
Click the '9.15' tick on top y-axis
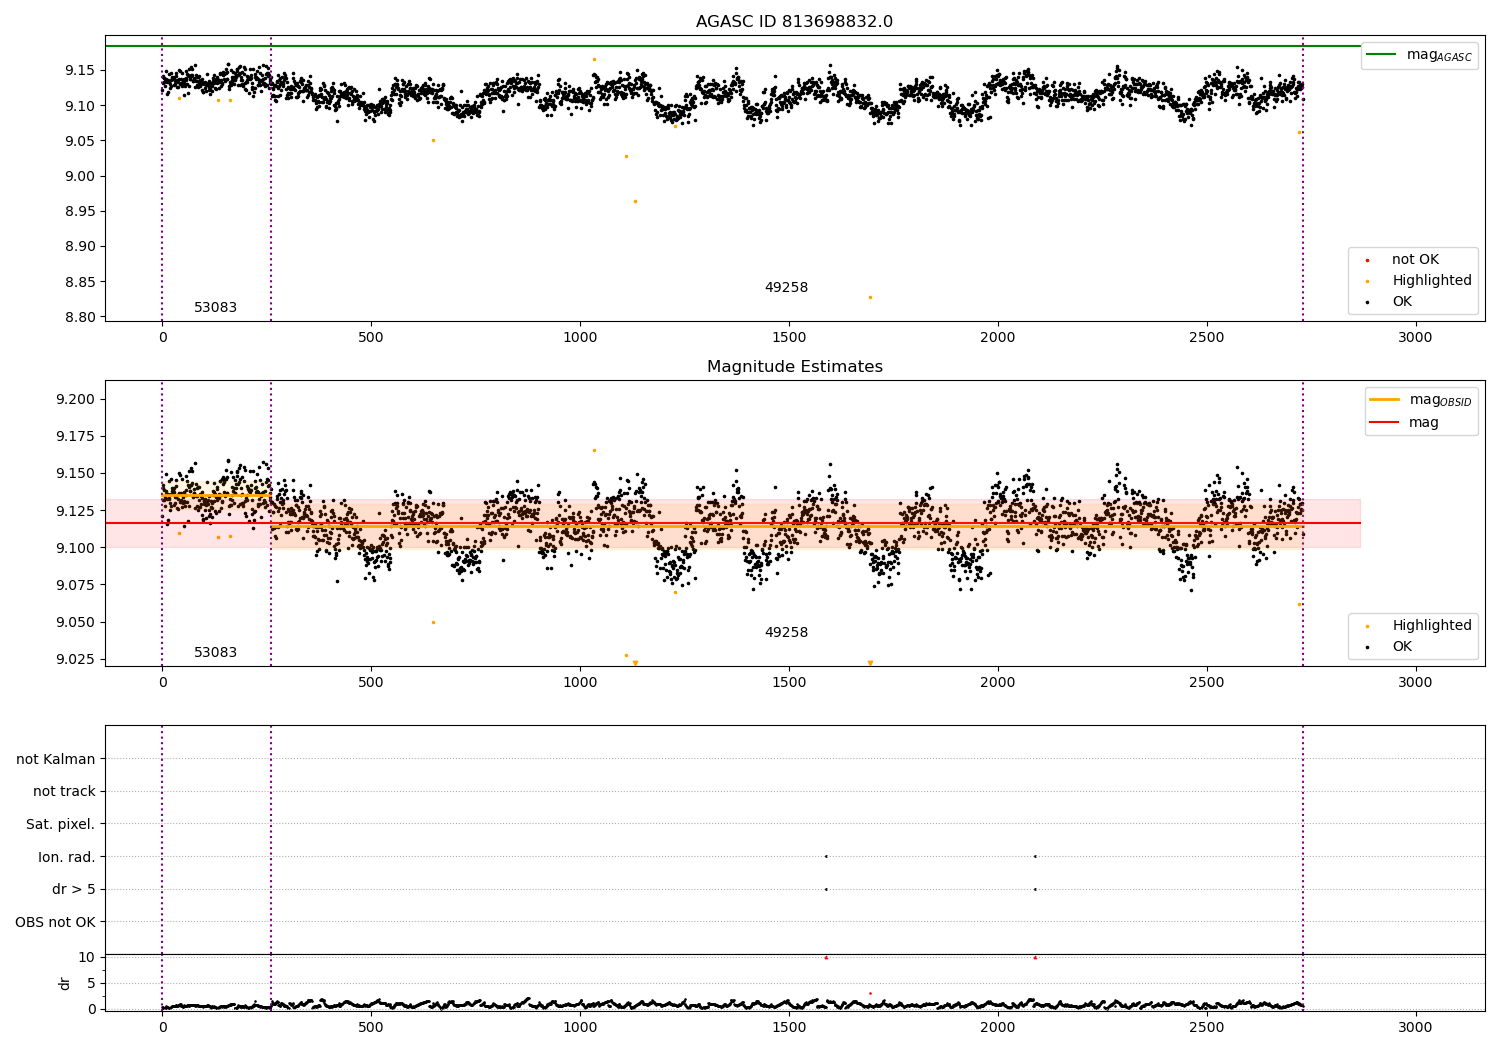(80, 70)
